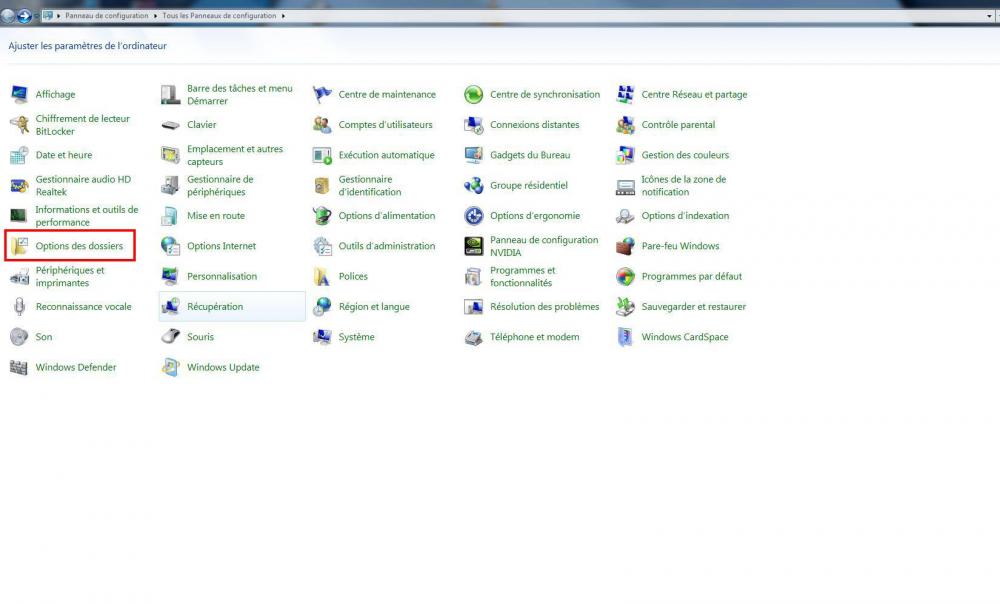
Task: Open the Options des dossiers folder icon
Action: (19, 246)
